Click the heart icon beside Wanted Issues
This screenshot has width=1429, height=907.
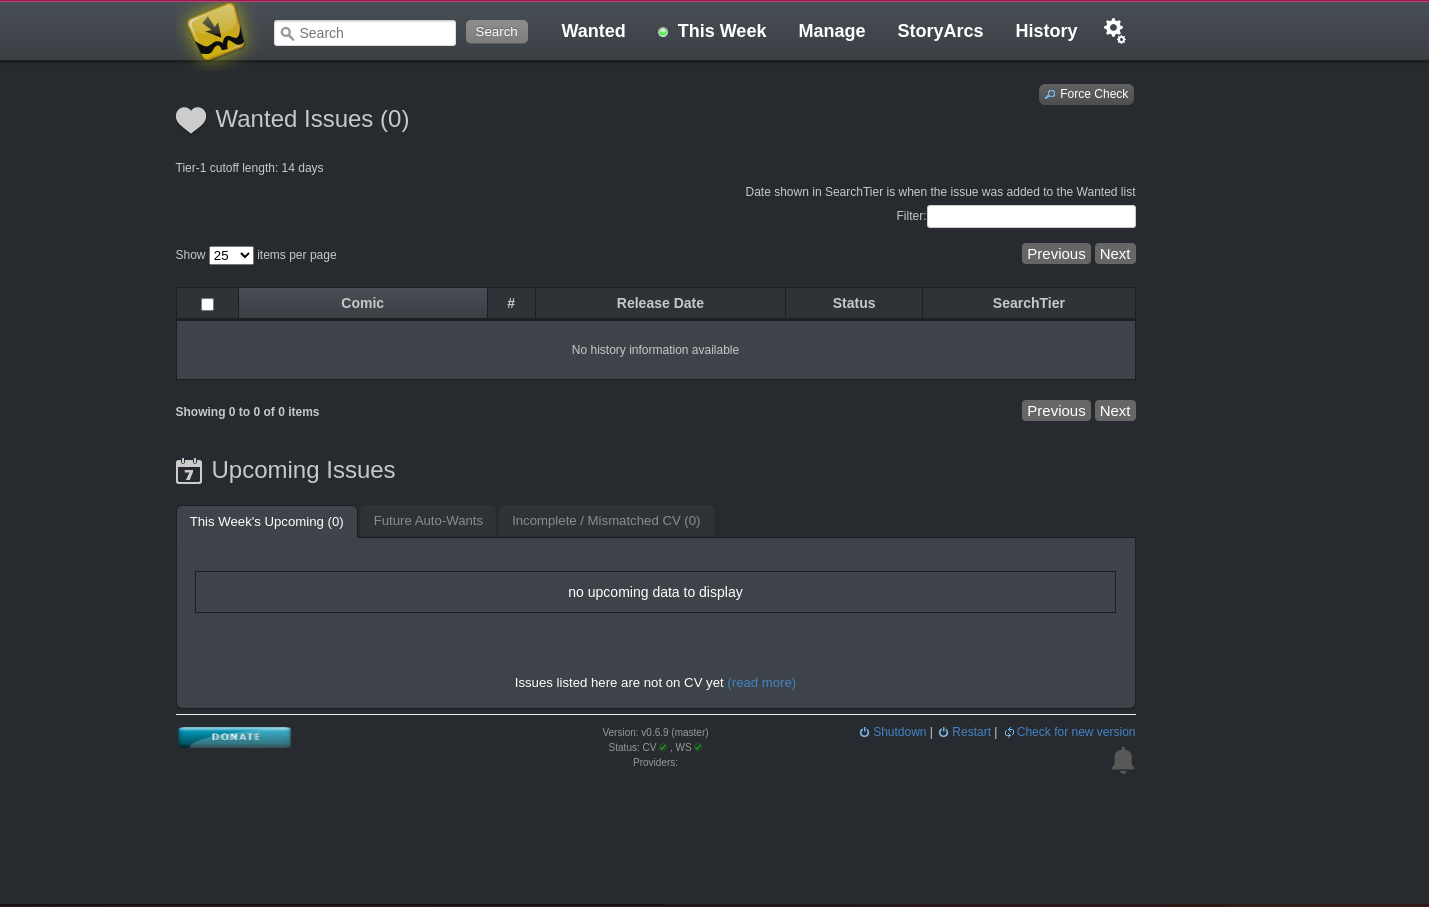pyautogui.click(x=190, y=120)
